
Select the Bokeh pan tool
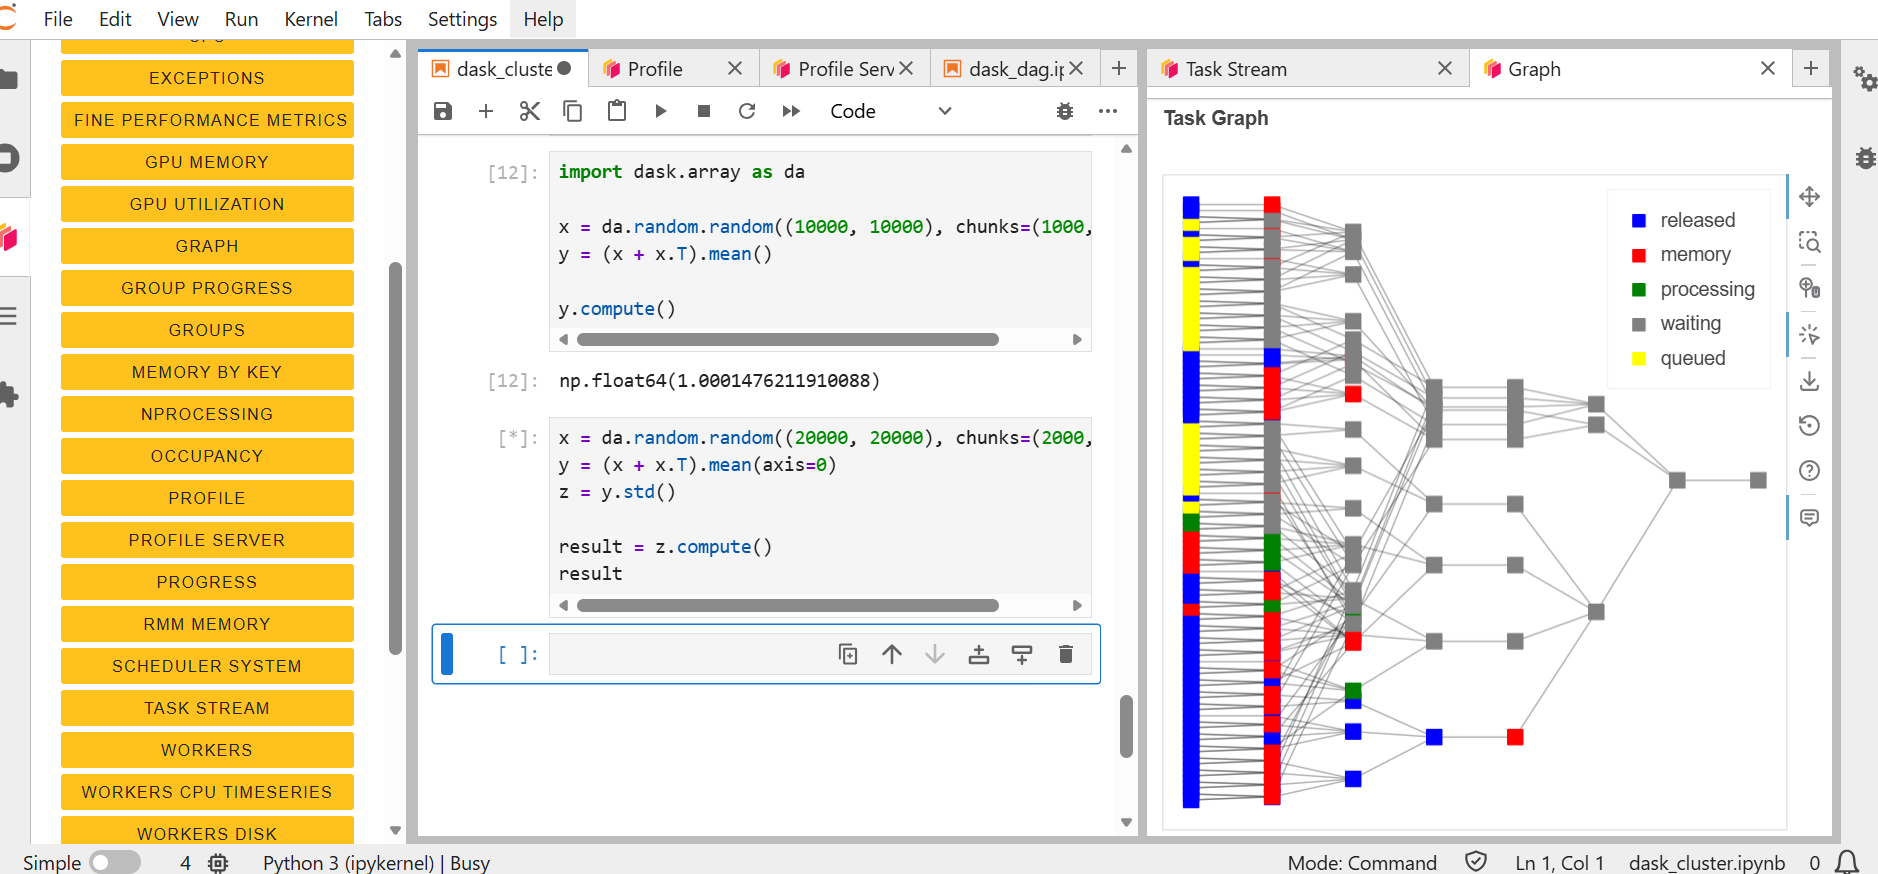coord(1809,196)
